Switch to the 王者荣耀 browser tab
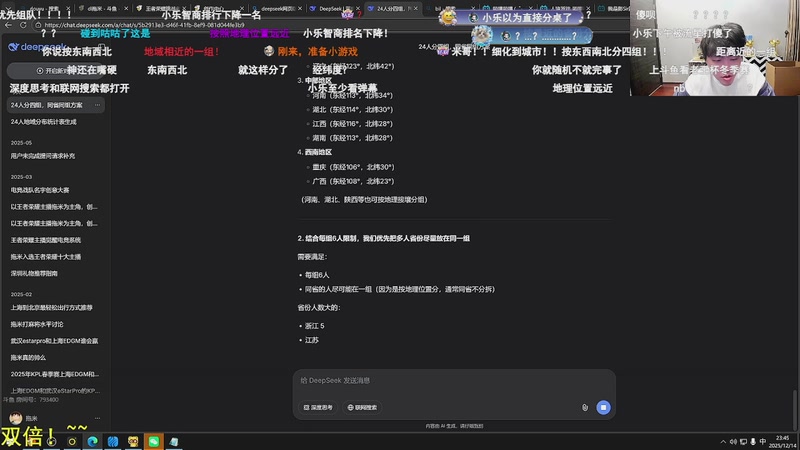The width and height of the screenshot is (800, 450). [160, 9]
